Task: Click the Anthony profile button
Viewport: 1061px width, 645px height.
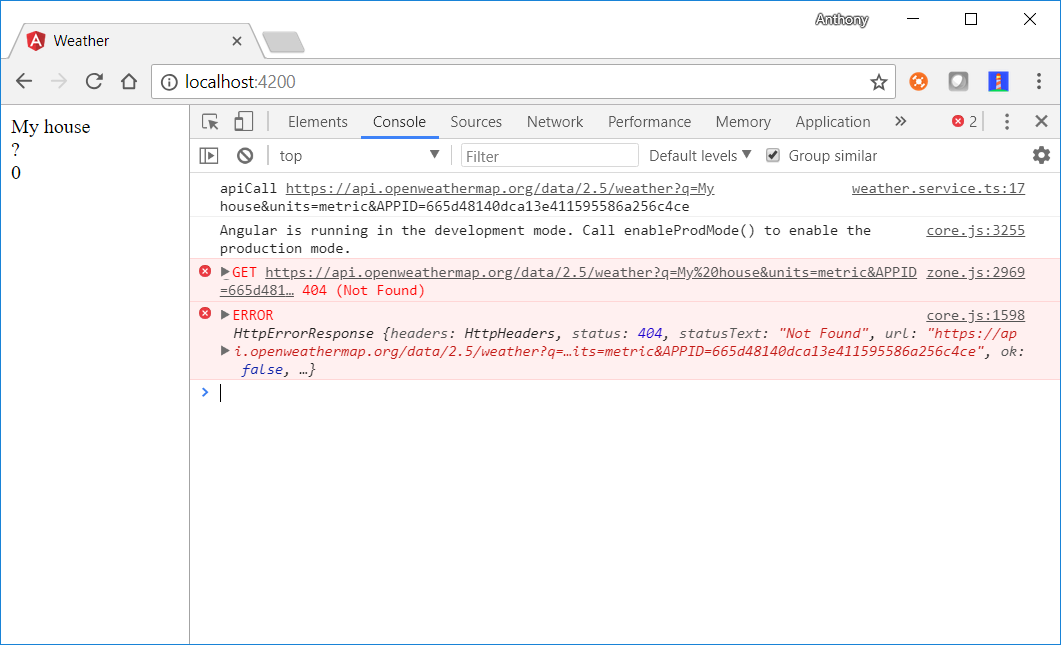Action: 842,20
